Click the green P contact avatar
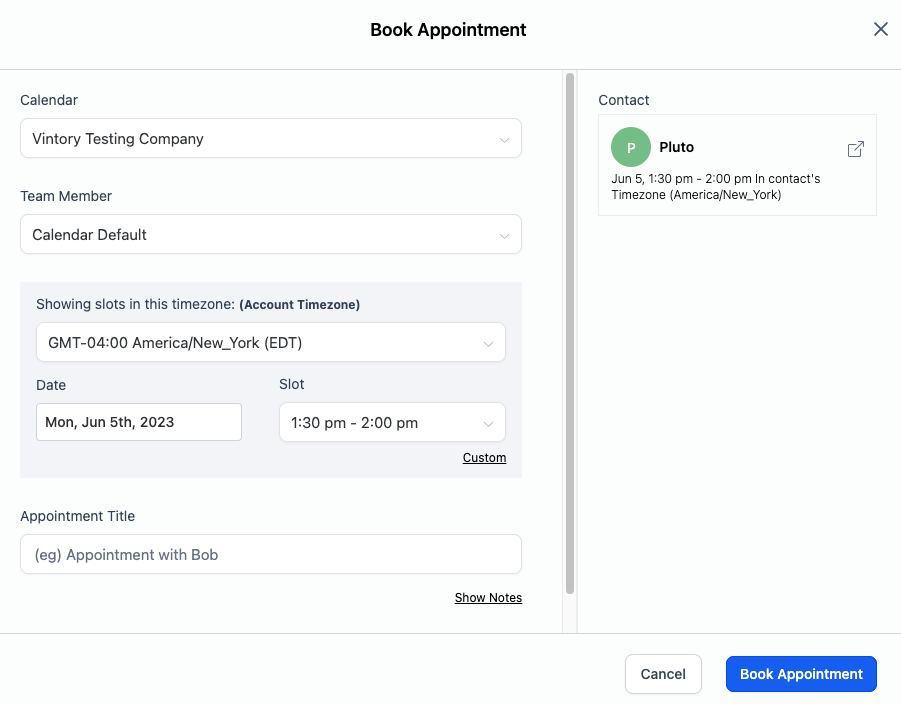Image resolution: width=901 pixels, height=704 pixels. 630,147
